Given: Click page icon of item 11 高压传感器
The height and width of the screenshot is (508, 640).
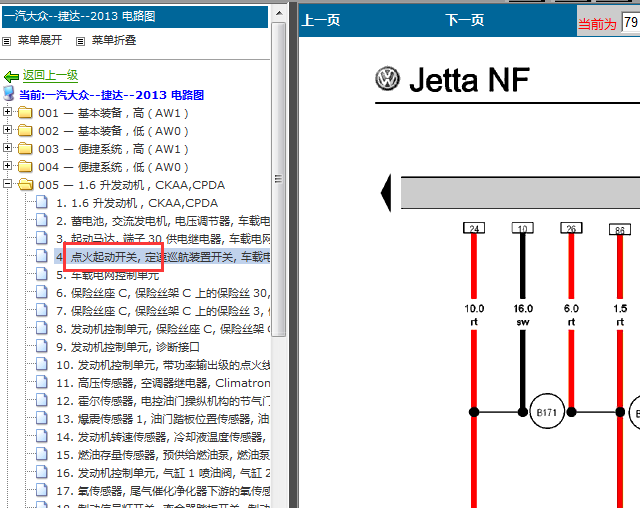Looking at the screenshot, I should [41, 382].
